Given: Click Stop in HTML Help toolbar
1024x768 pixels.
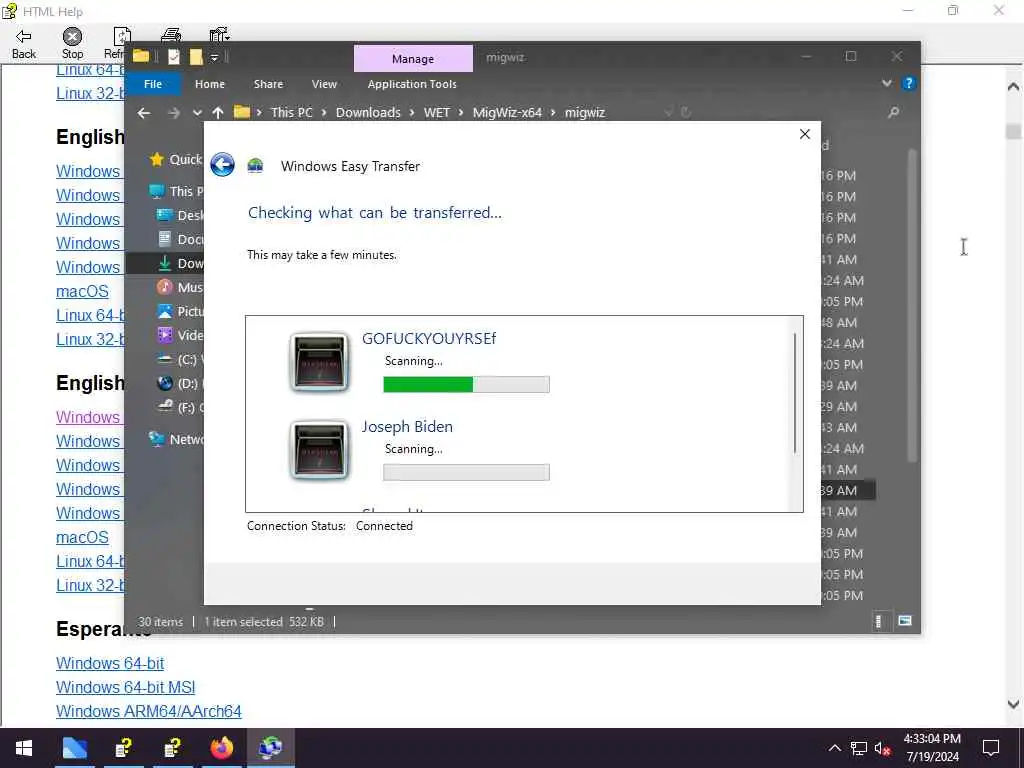Looking at the screenshot, I should pos(72,44).
